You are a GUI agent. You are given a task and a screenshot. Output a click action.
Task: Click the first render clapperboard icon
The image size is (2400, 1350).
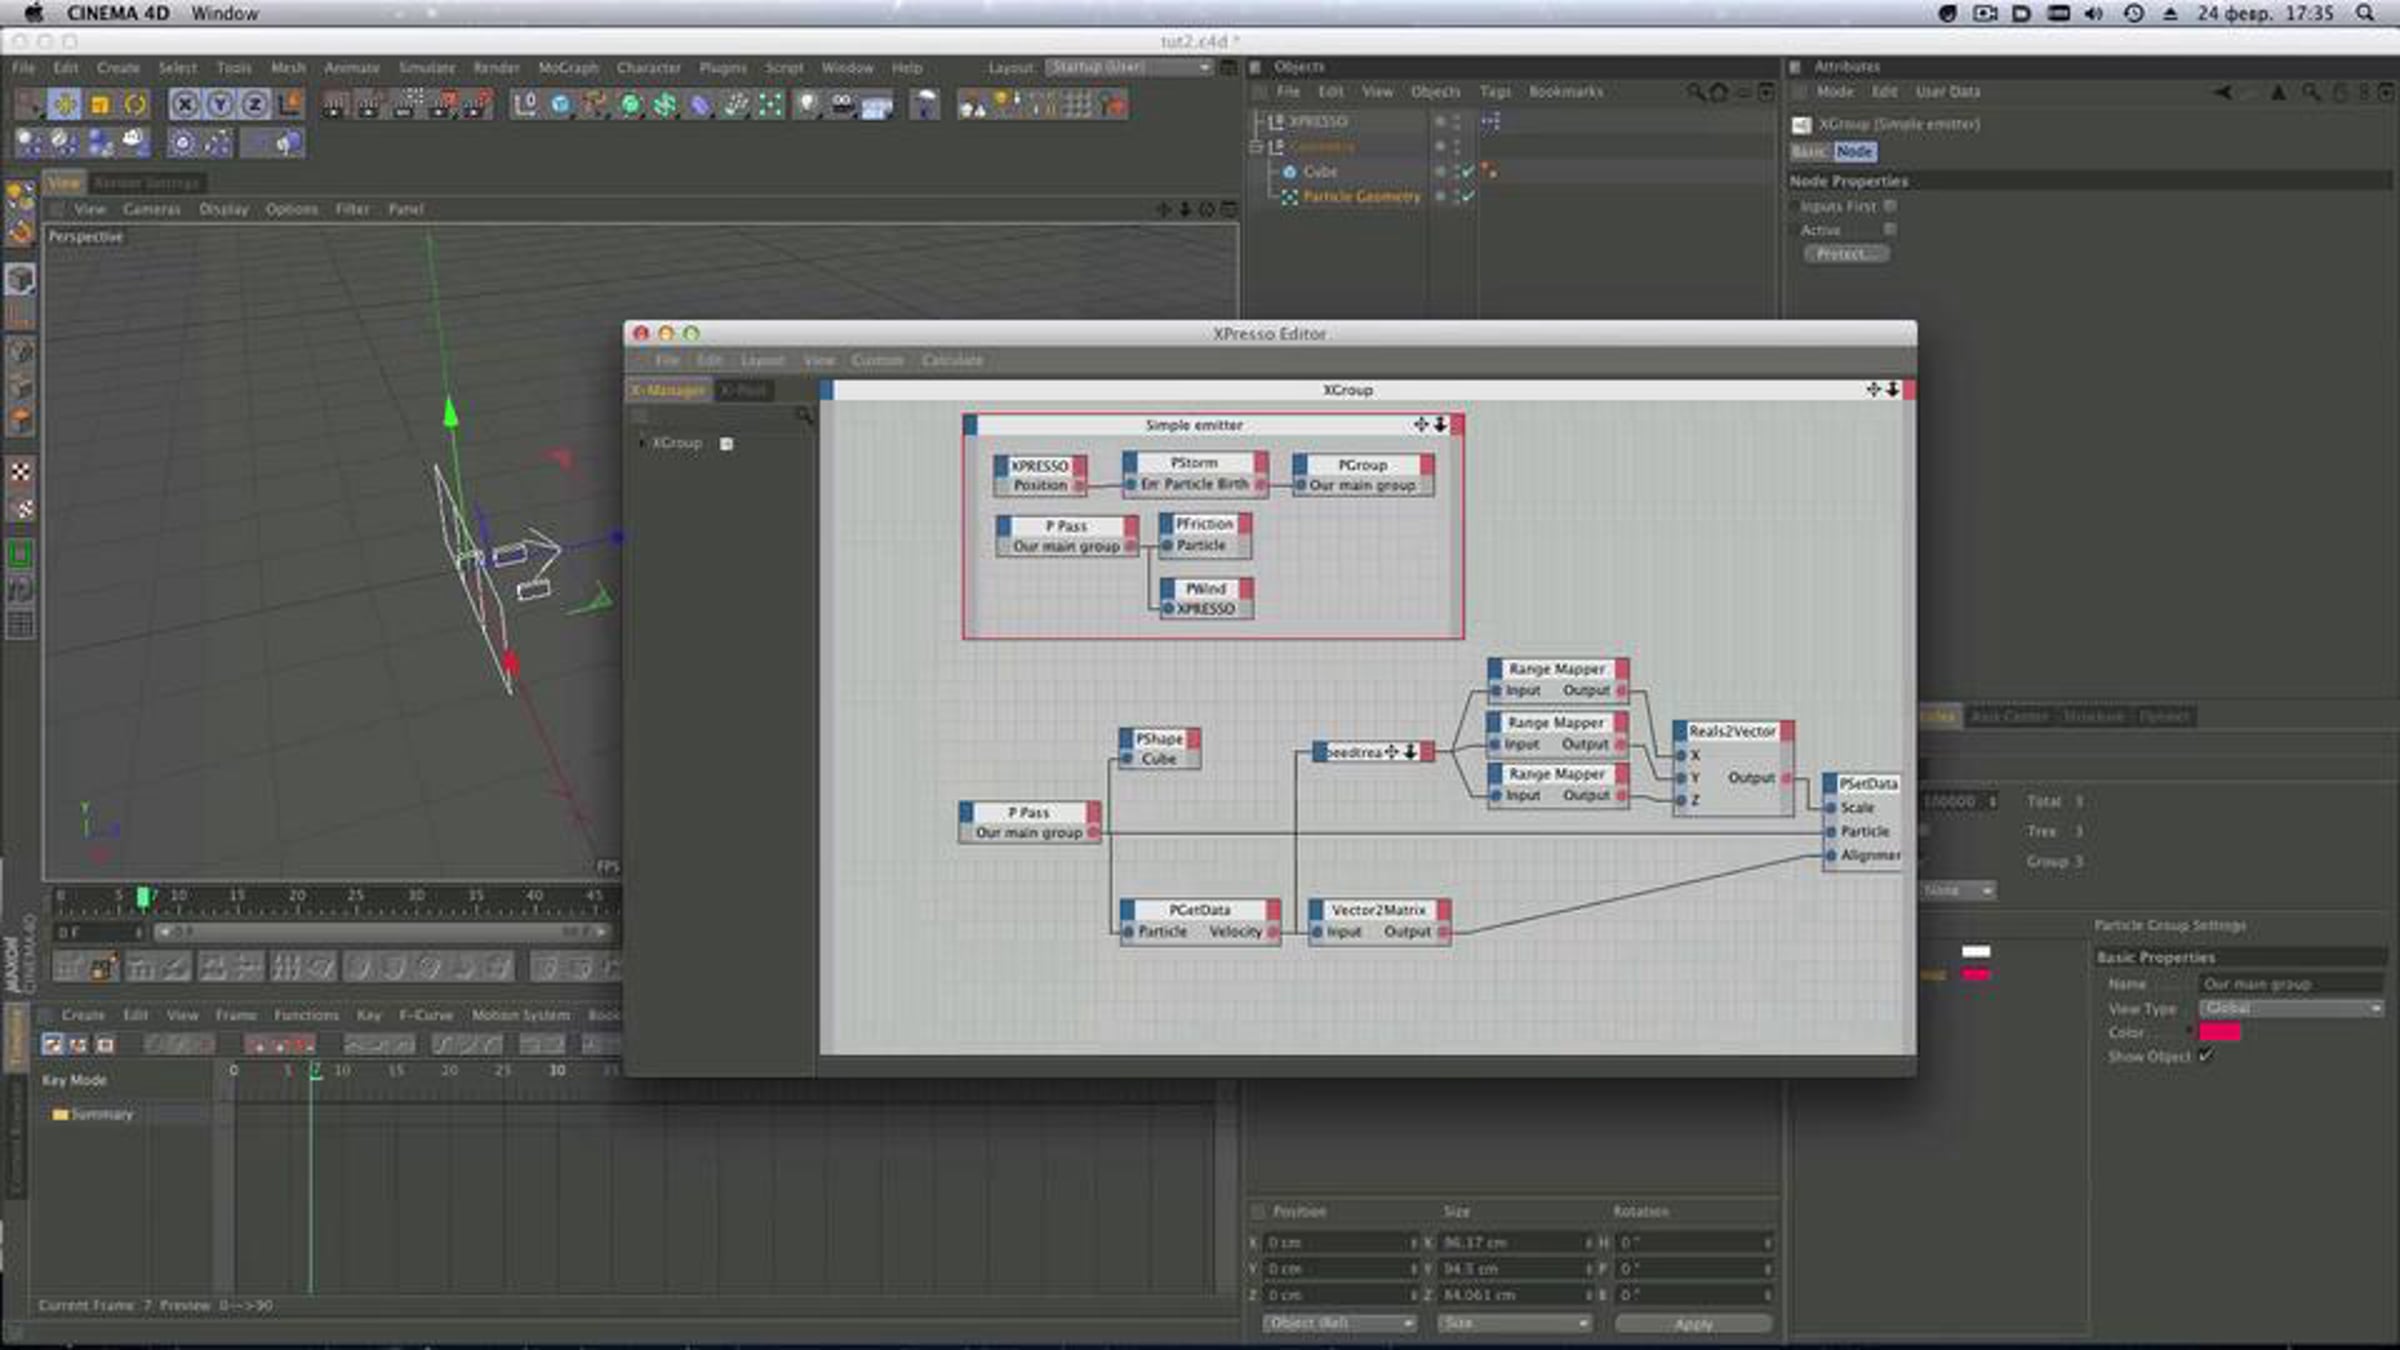click(x=334, y=104)
